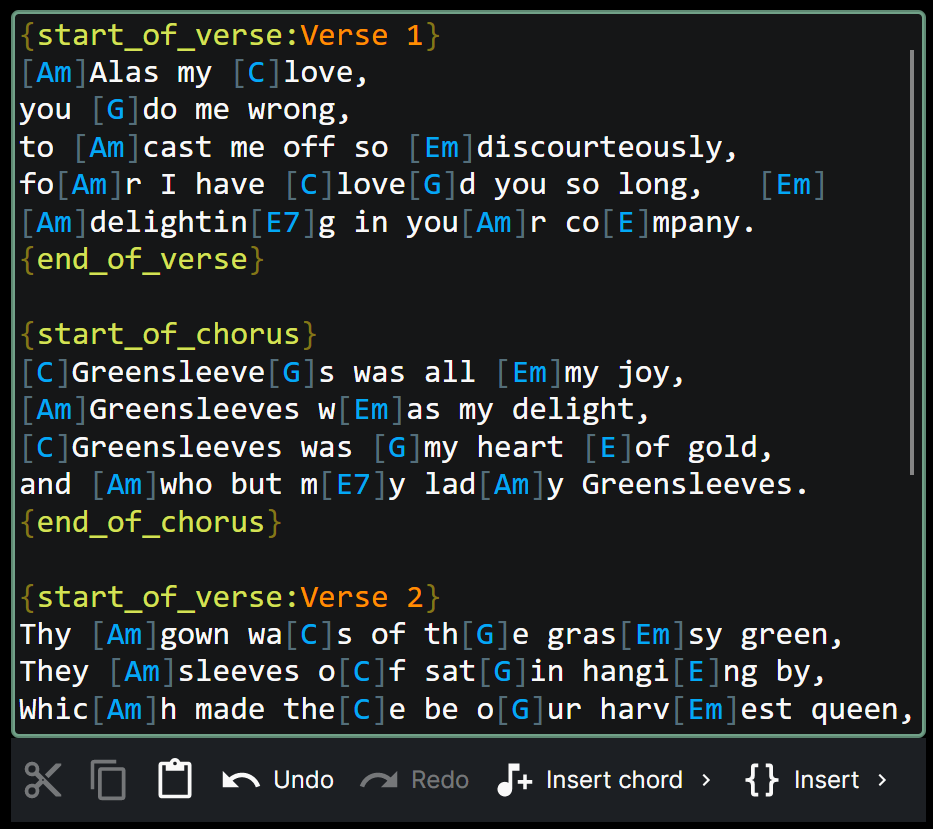The height and width of the screenshot is (829, 933).
Task: Click the [E7] chord in 'delightin[E7]g'
Action: (283, 223)
